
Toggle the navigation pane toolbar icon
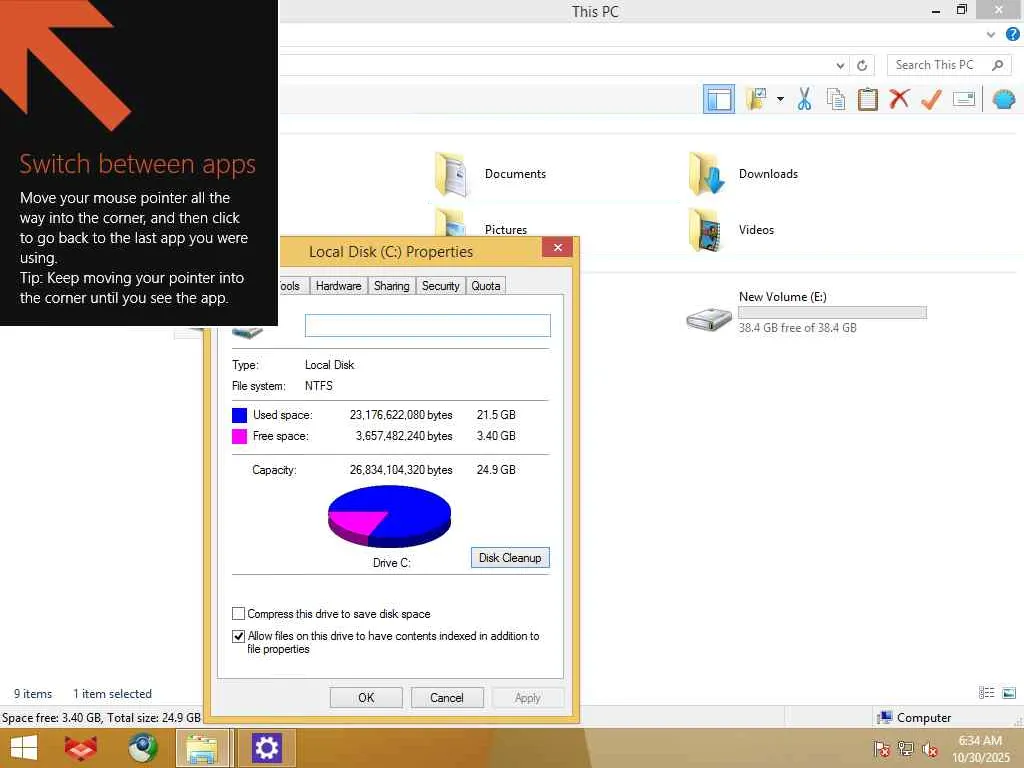718,99
